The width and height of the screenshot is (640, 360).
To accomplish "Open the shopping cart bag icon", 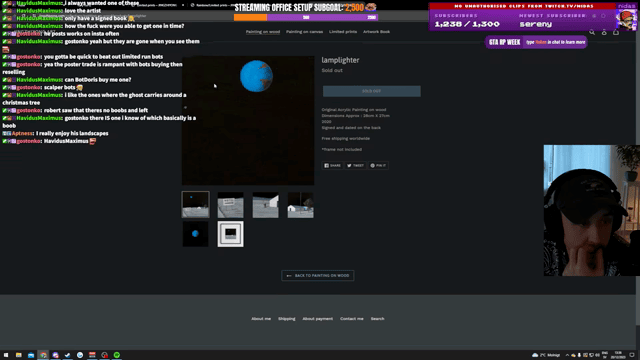I will [x=616, y=32].
